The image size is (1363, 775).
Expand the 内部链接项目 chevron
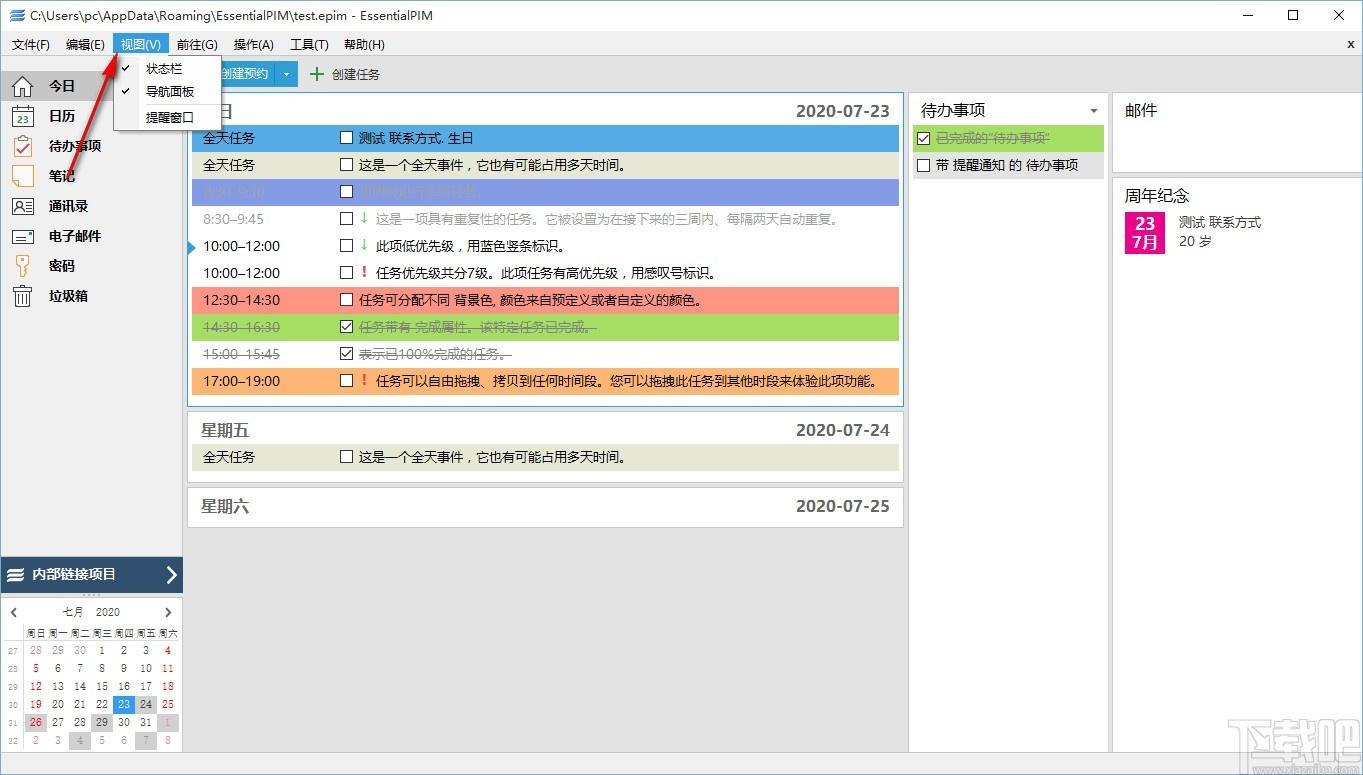[171, 574]
